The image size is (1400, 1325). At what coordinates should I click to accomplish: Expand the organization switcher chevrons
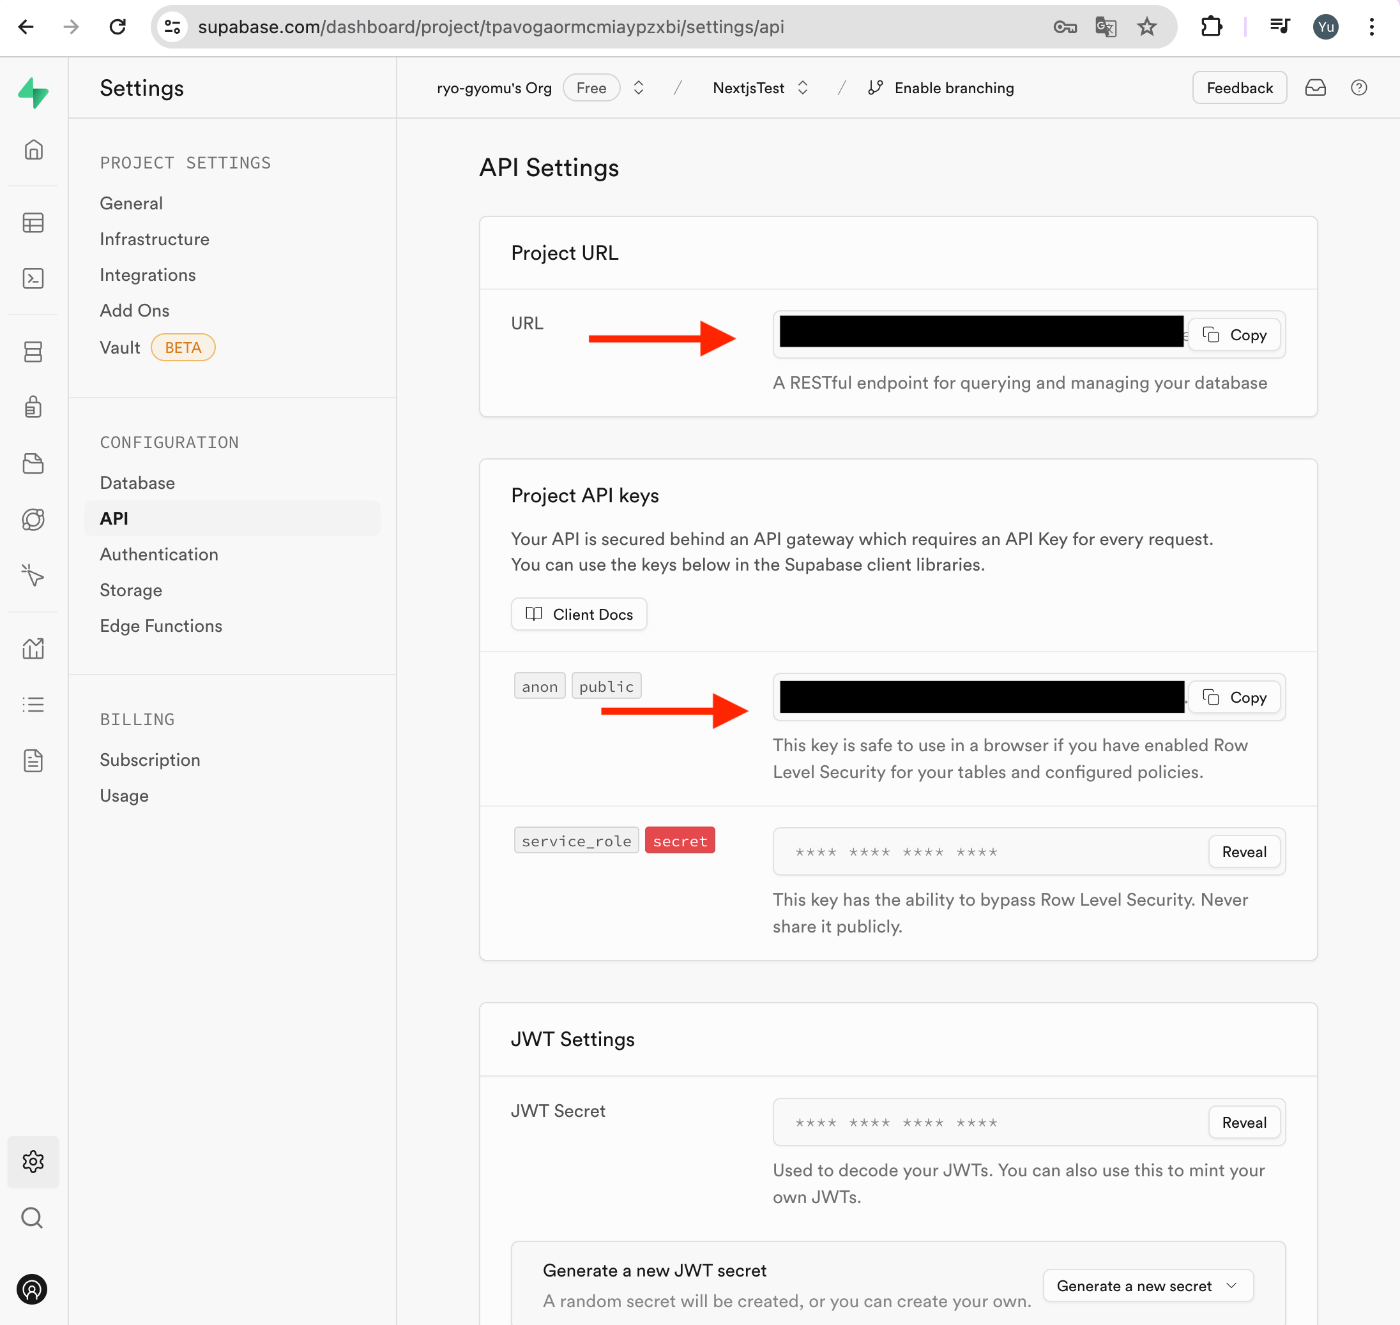(638, 88)
